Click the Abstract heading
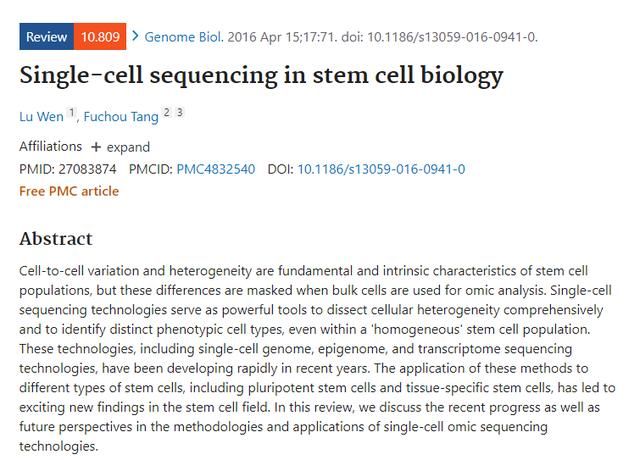The image size is (640, 460). coord(56,239)
